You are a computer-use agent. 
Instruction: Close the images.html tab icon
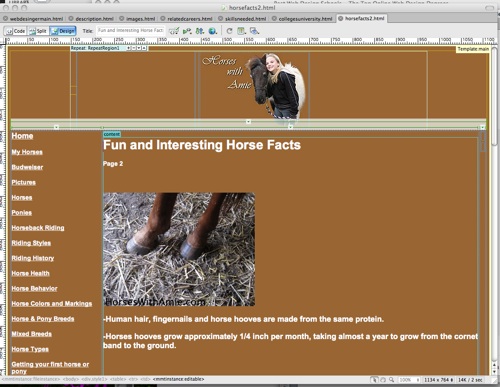click(x=122, y=19)
